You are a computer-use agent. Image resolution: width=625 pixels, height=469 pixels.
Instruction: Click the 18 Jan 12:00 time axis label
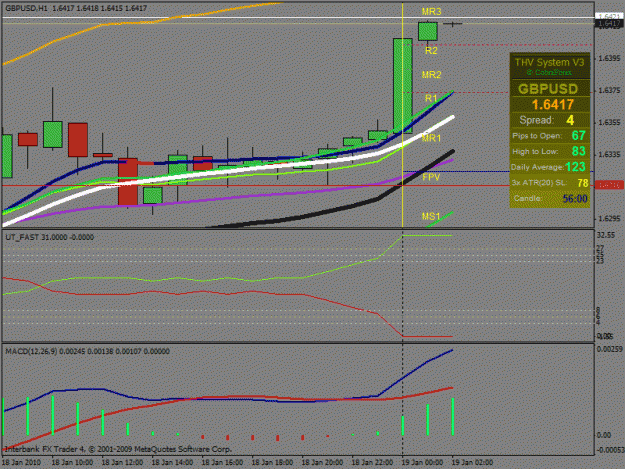point(122,463)
